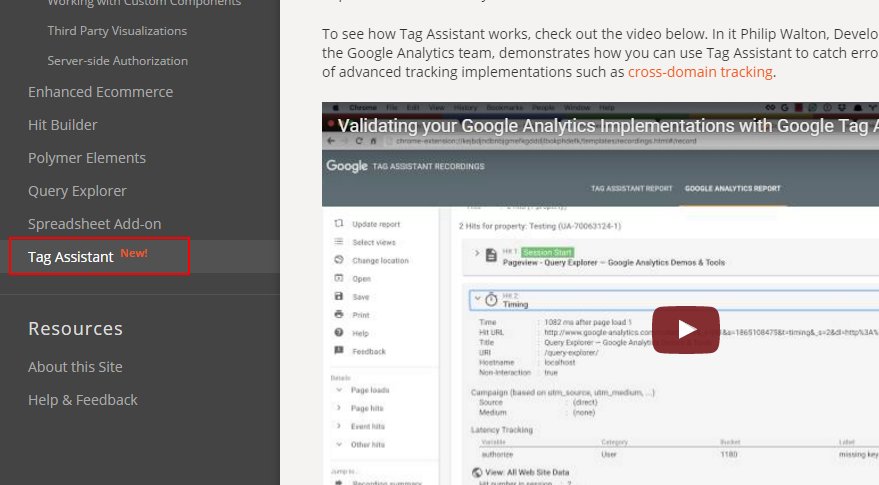Screen dimensions: 879x485
Task: Collapse the Page loads section chevron
Action: pyautogui.click(x=339, y=390)
